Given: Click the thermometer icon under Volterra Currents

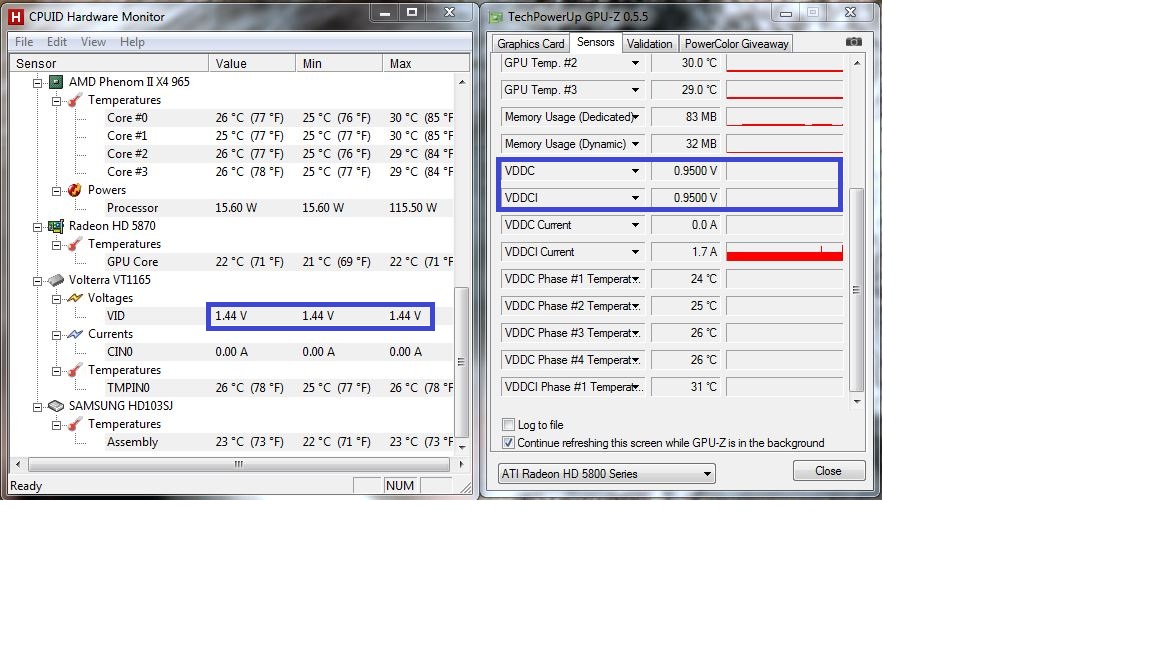Looking at the screenshot, I should coord(74,370).
